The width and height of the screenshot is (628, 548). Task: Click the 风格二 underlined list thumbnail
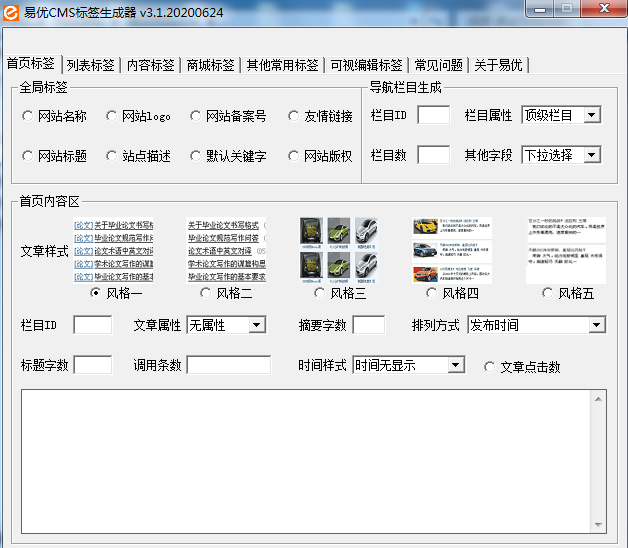pyautogui.click(x=226, y=250)
